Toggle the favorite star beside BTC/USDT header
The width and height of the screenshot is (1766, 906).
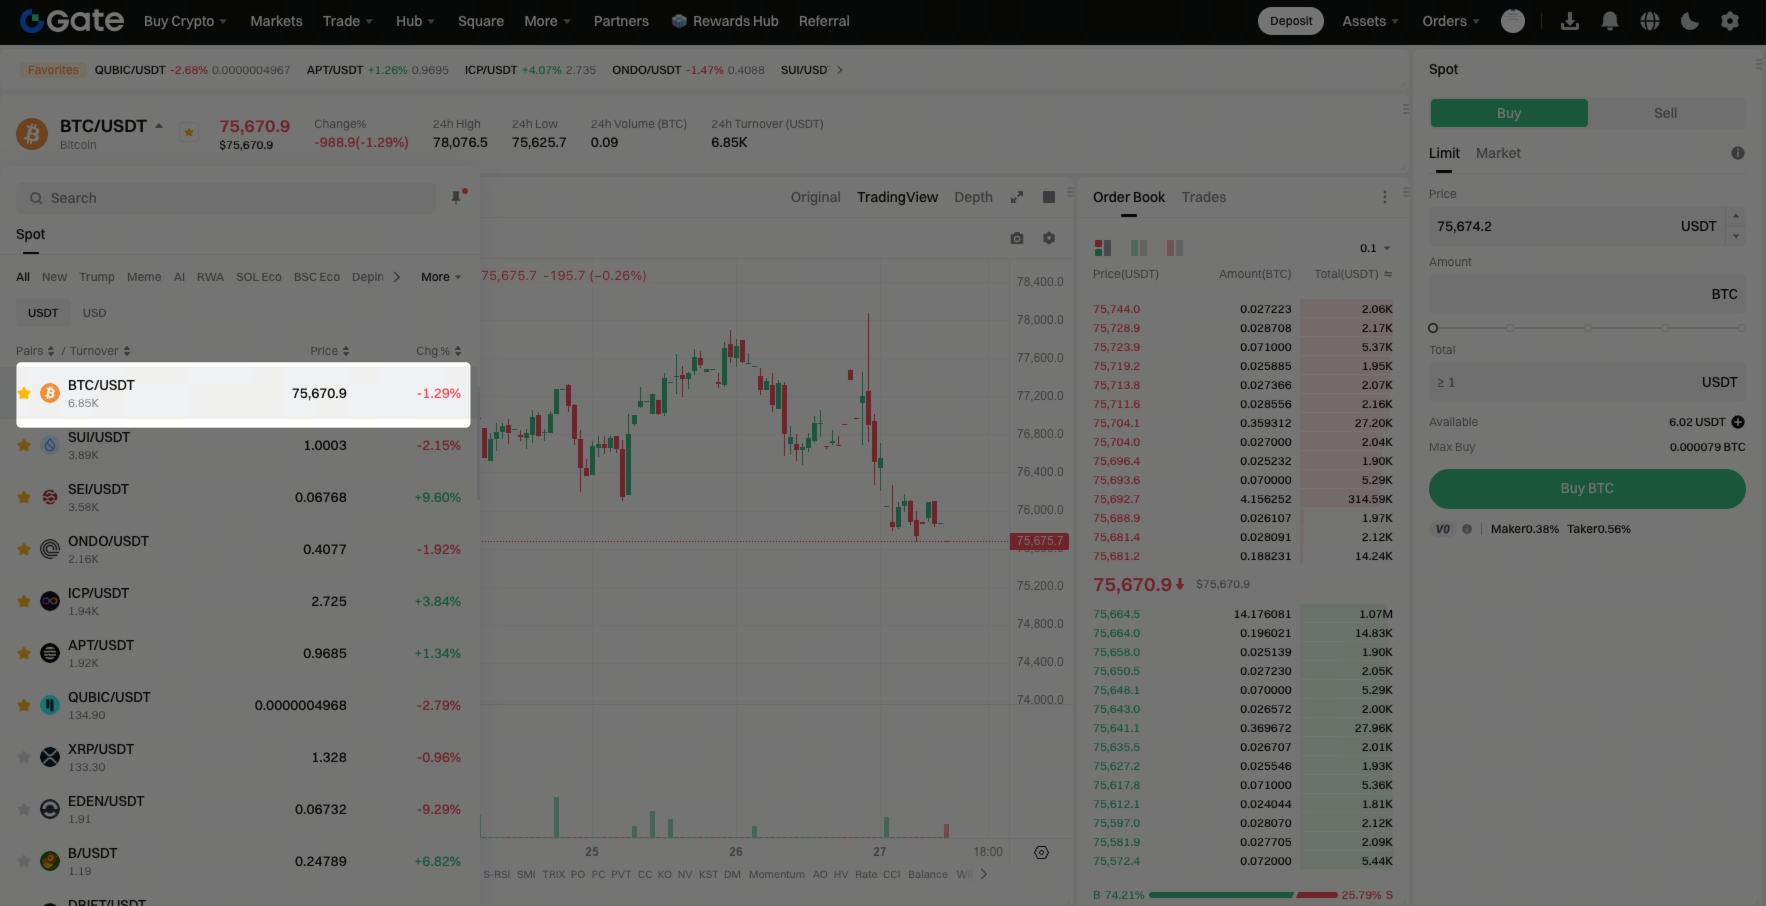click(x=188, y=132)
